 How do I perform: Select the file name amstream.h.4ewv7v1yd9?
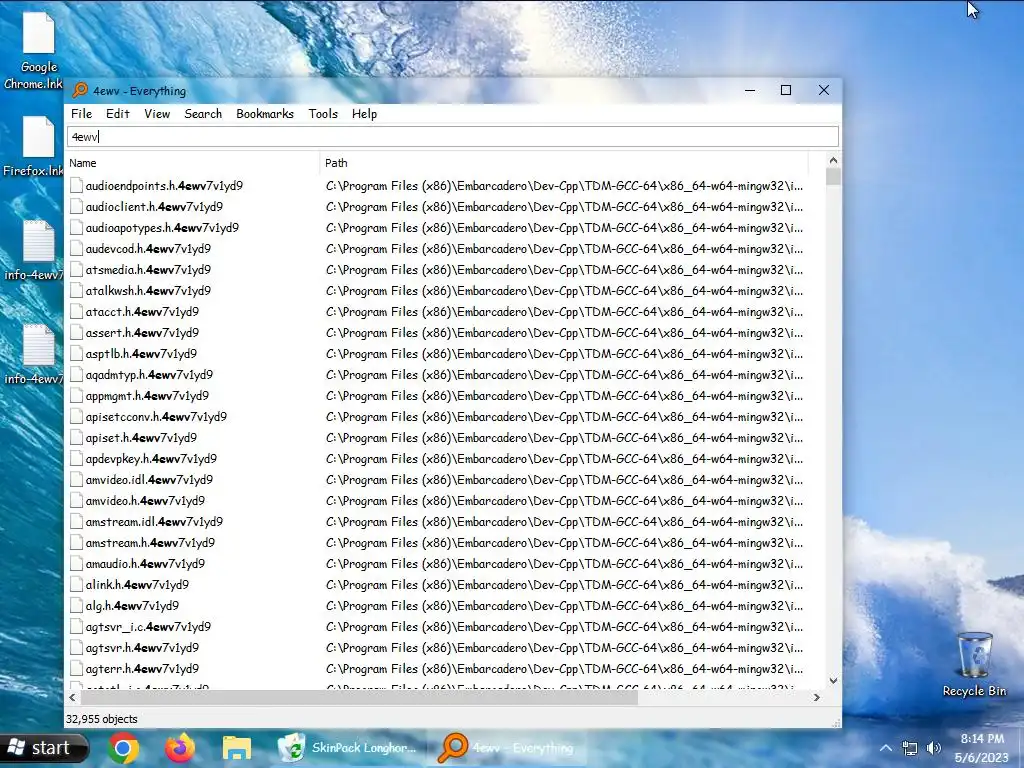pyautogui.click(x=150, y=543)
